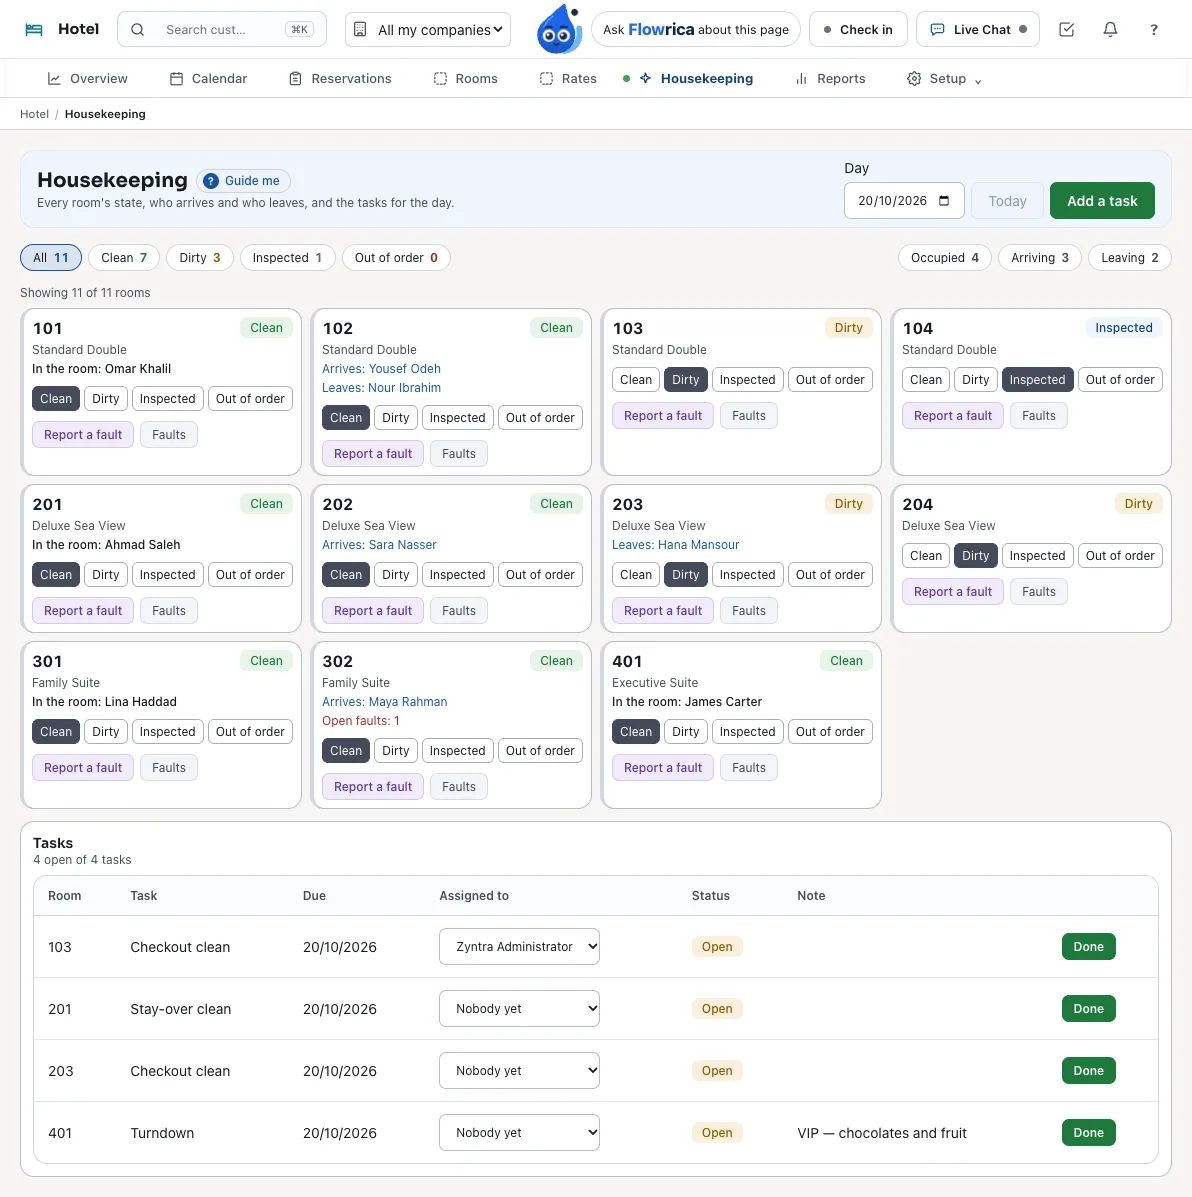
Task: Report a fault for room 204
Action: point(953,592)
